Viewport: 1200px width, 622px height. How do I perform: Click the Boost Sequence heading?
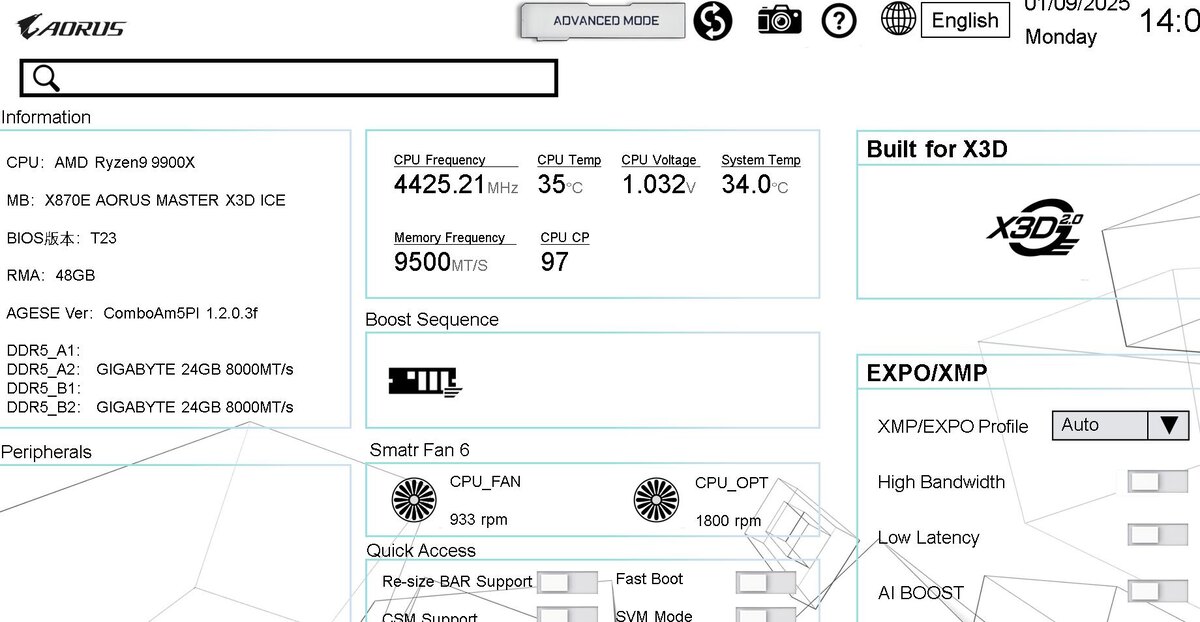pyautogui.click(x=432, y=320)
